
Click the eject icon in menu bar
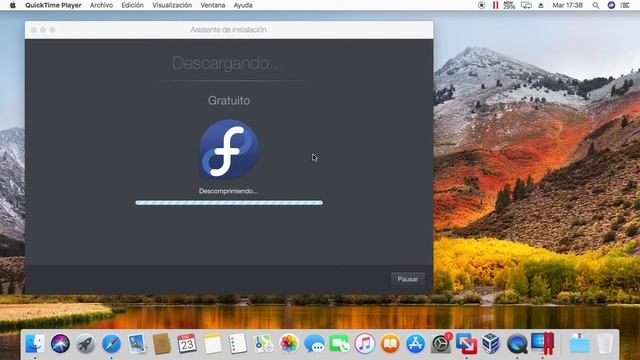coord(541,5)
